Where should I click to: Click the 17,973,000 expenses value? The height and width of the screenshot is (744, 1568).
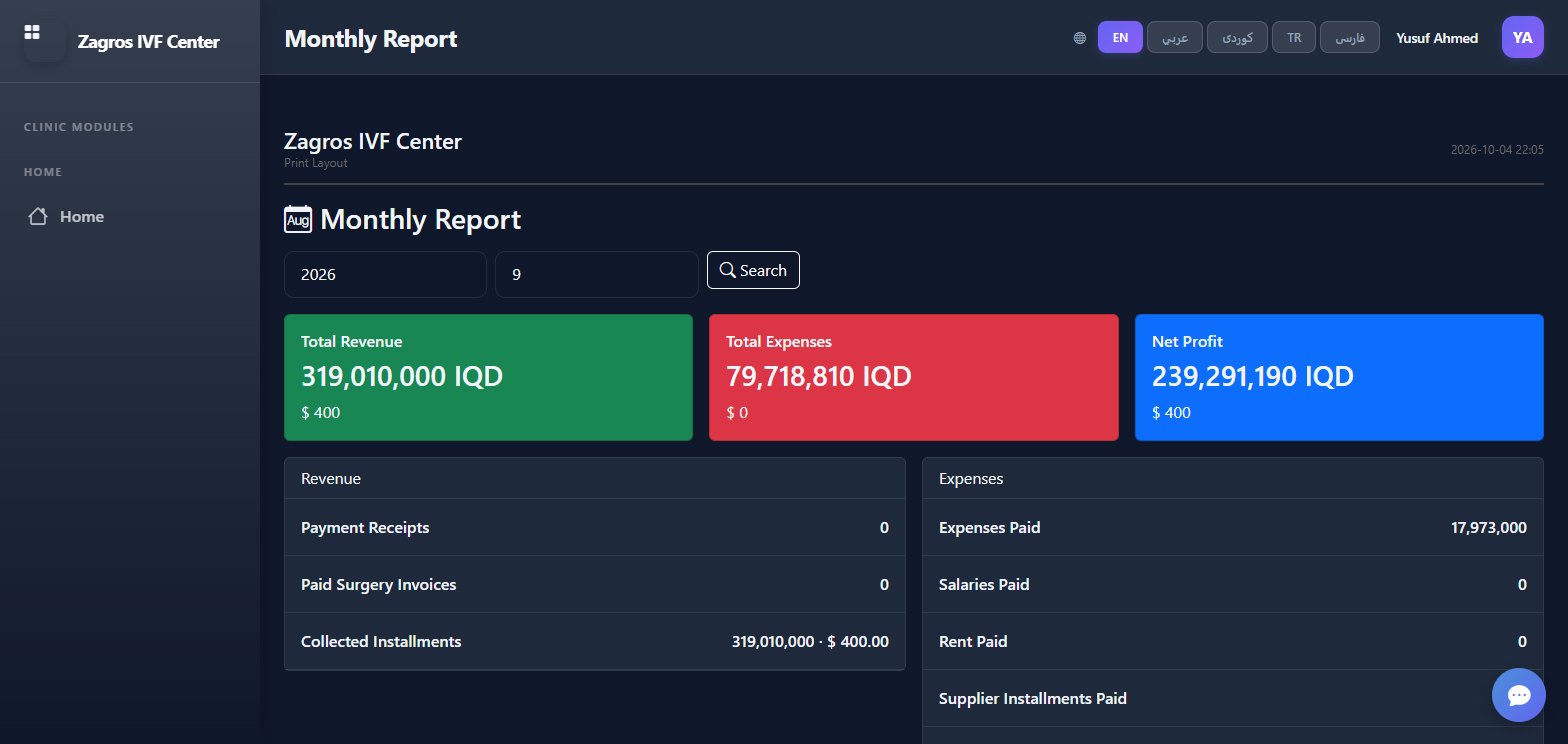click(x=1488, y=527)
